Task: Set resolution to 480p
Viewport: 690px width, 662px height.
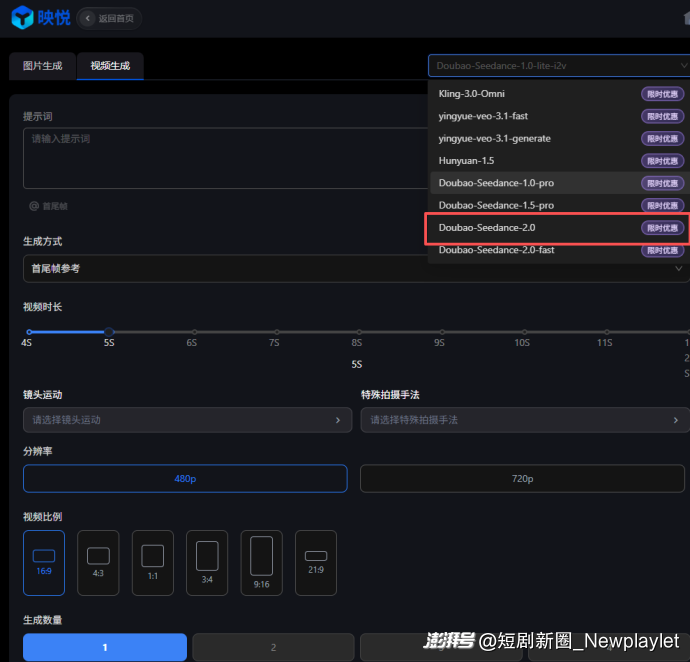Action: click(185, 479)
